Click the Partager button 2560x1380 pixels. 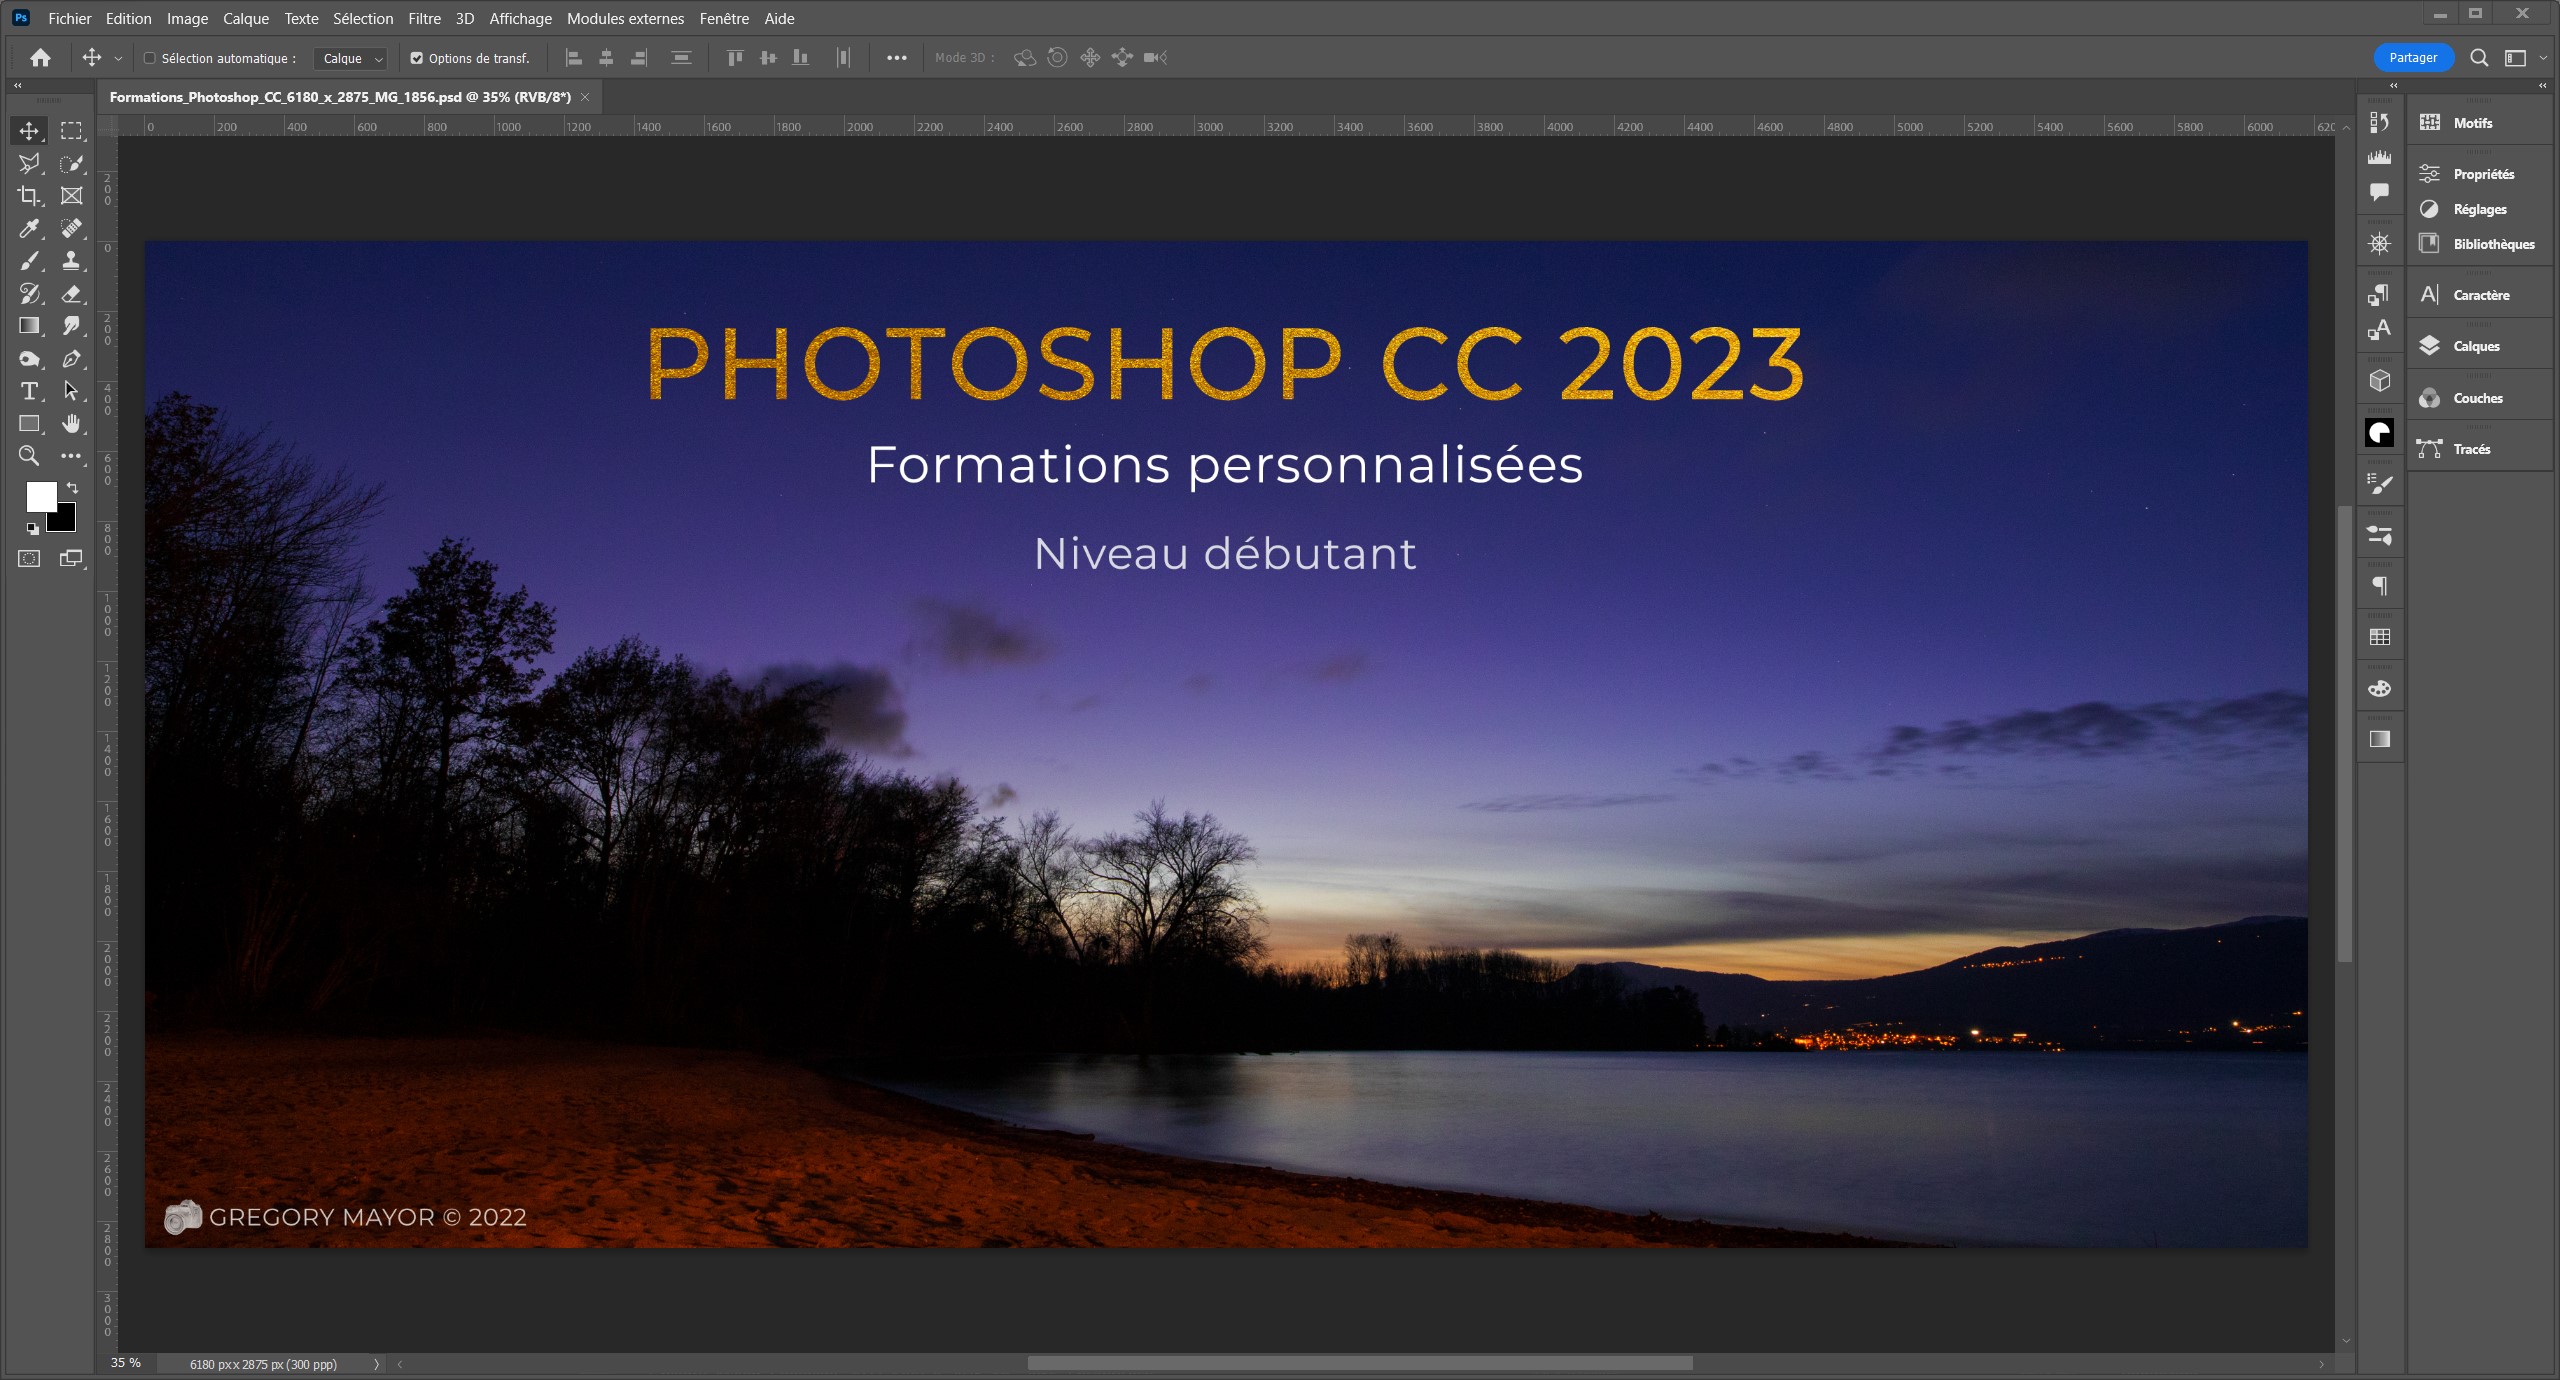2413,58
